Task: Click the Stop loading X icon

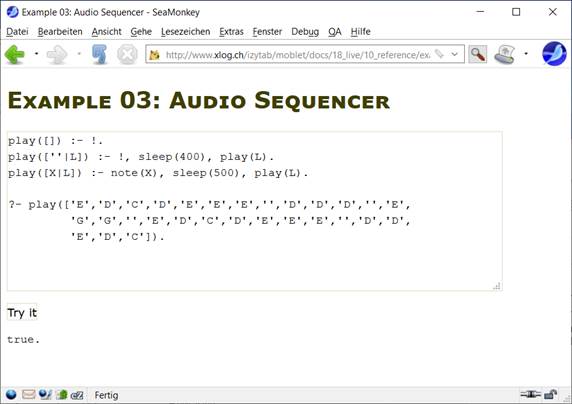Action: pos(127,54)
